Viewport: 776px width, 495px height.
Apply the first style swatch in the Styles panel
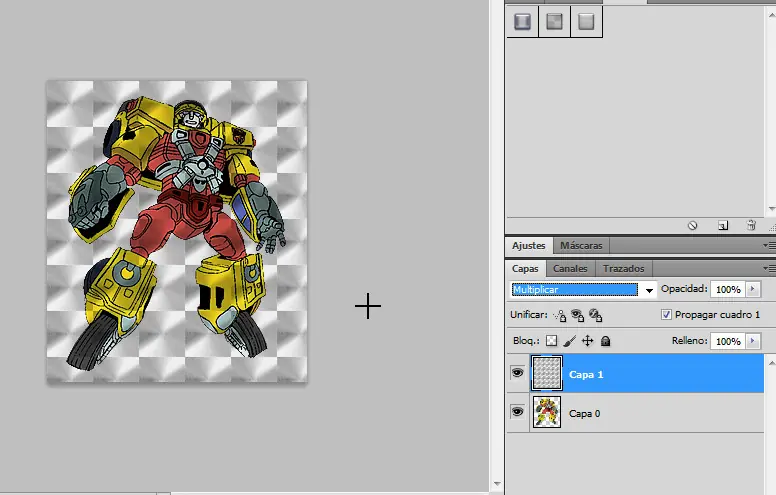click(x=522, y=21)
